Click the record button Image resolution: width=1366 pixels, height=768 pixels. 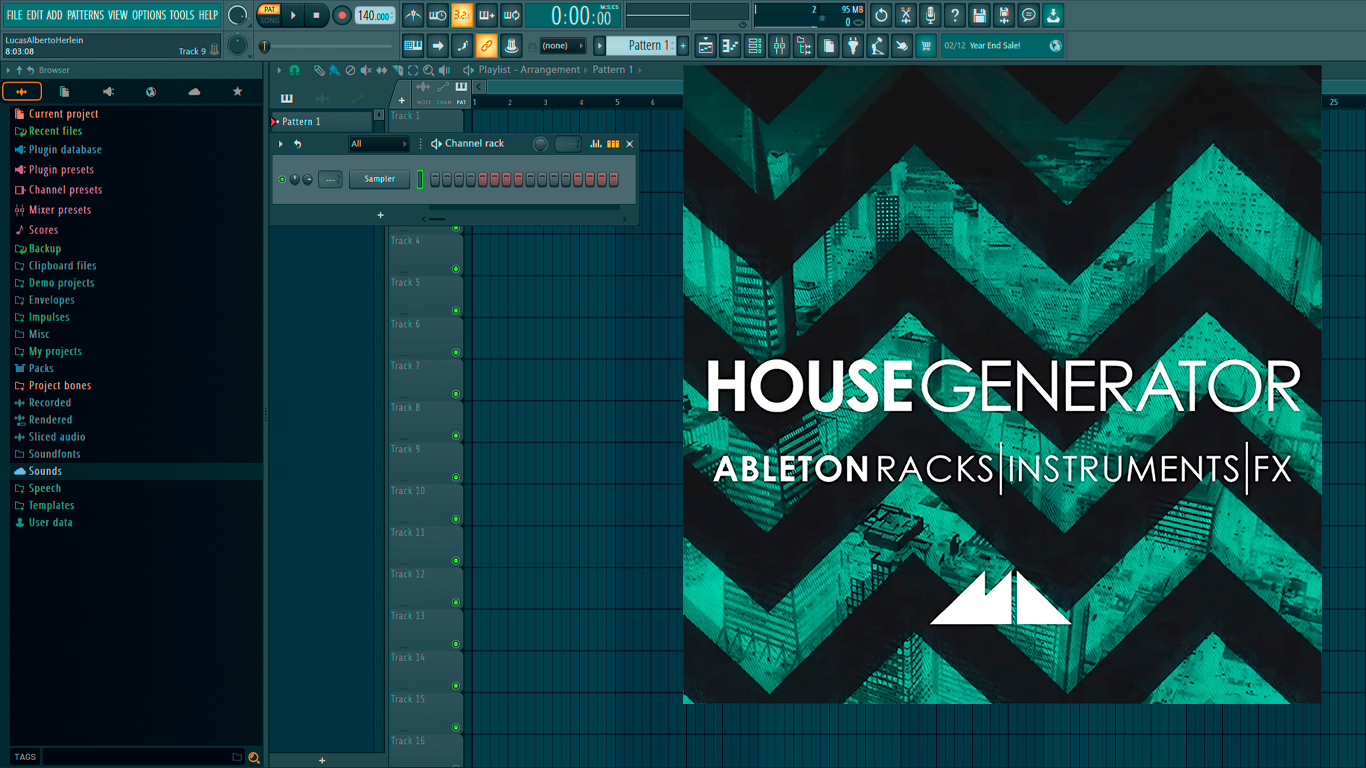[x=342, y=15]
